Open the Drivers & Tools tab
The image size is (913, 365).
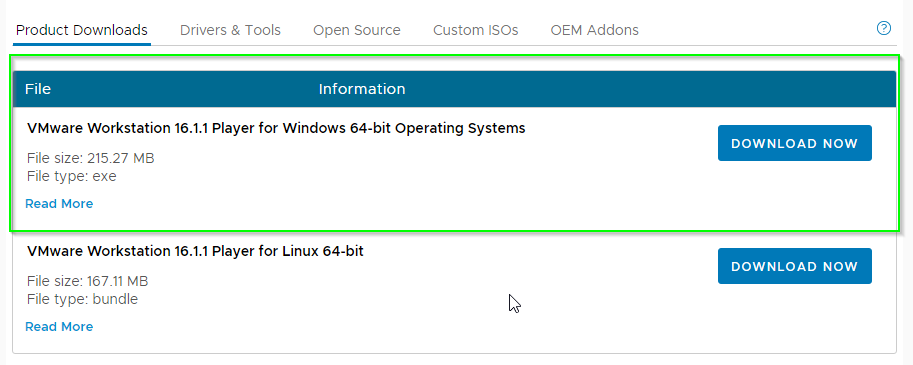230,30
